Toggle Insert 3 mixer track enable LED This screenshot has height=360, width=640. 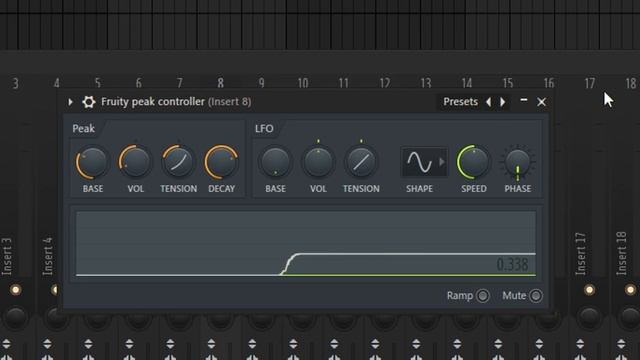pyautogui.click(x=16, y=290)
